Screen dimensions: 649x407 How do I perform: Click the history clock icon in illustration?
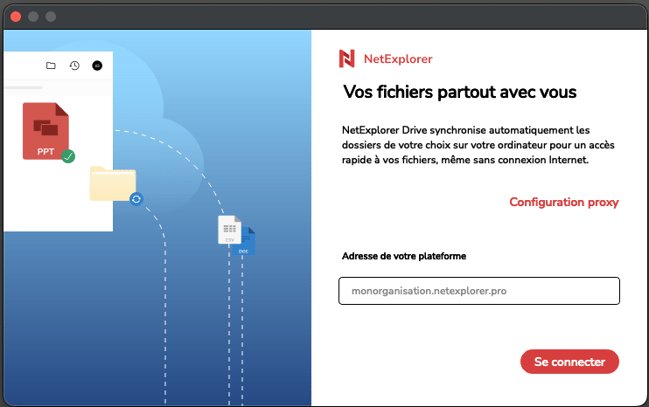pos(75,65)
